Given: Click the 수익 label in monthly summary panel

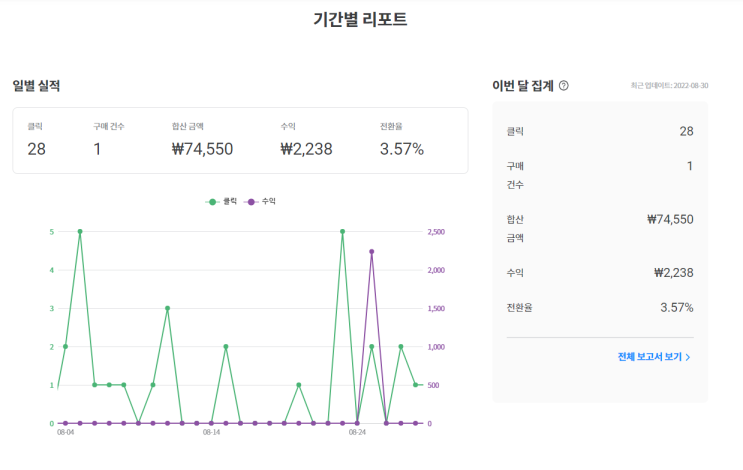Looking at the screenshot, I should click(x=515, y=273).
